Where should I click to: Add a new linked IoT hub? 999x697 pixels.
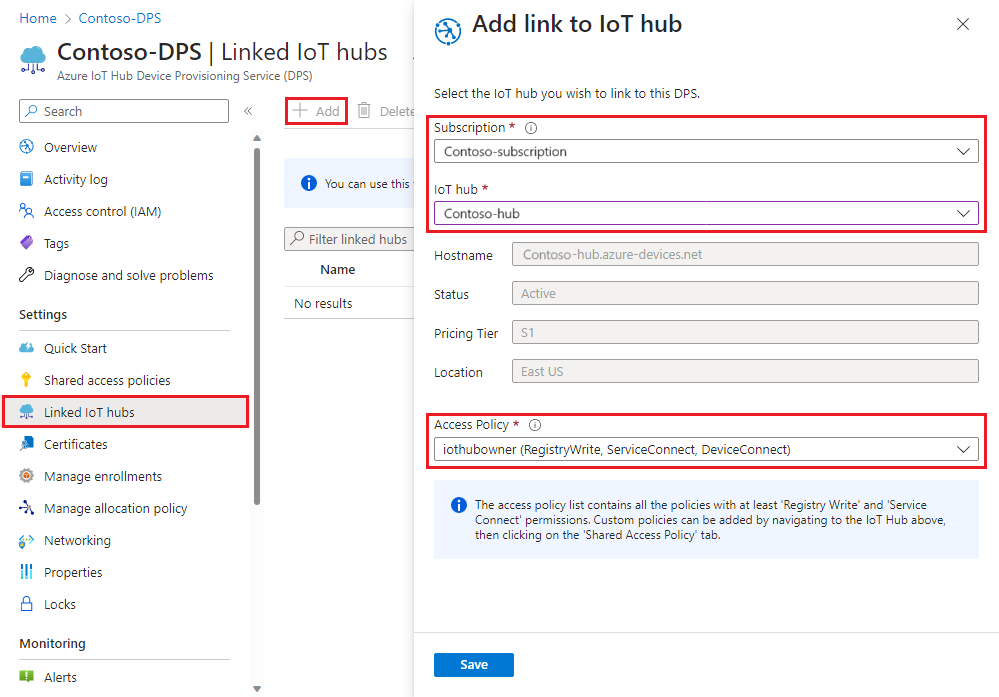pos(315,110)
